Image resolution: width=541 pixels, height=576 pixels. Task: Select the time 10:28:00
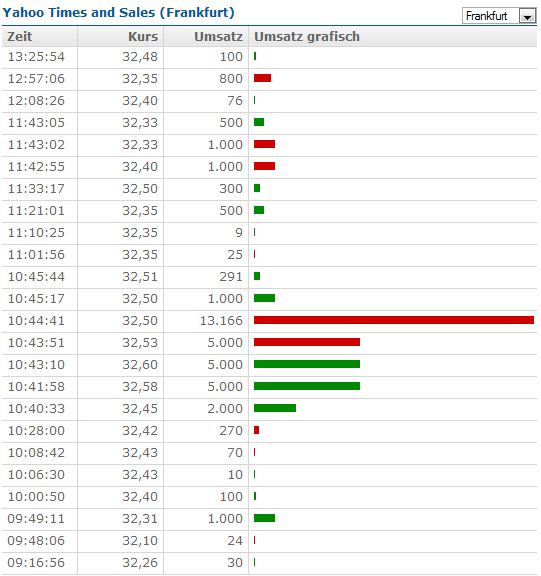pos(36,431)
